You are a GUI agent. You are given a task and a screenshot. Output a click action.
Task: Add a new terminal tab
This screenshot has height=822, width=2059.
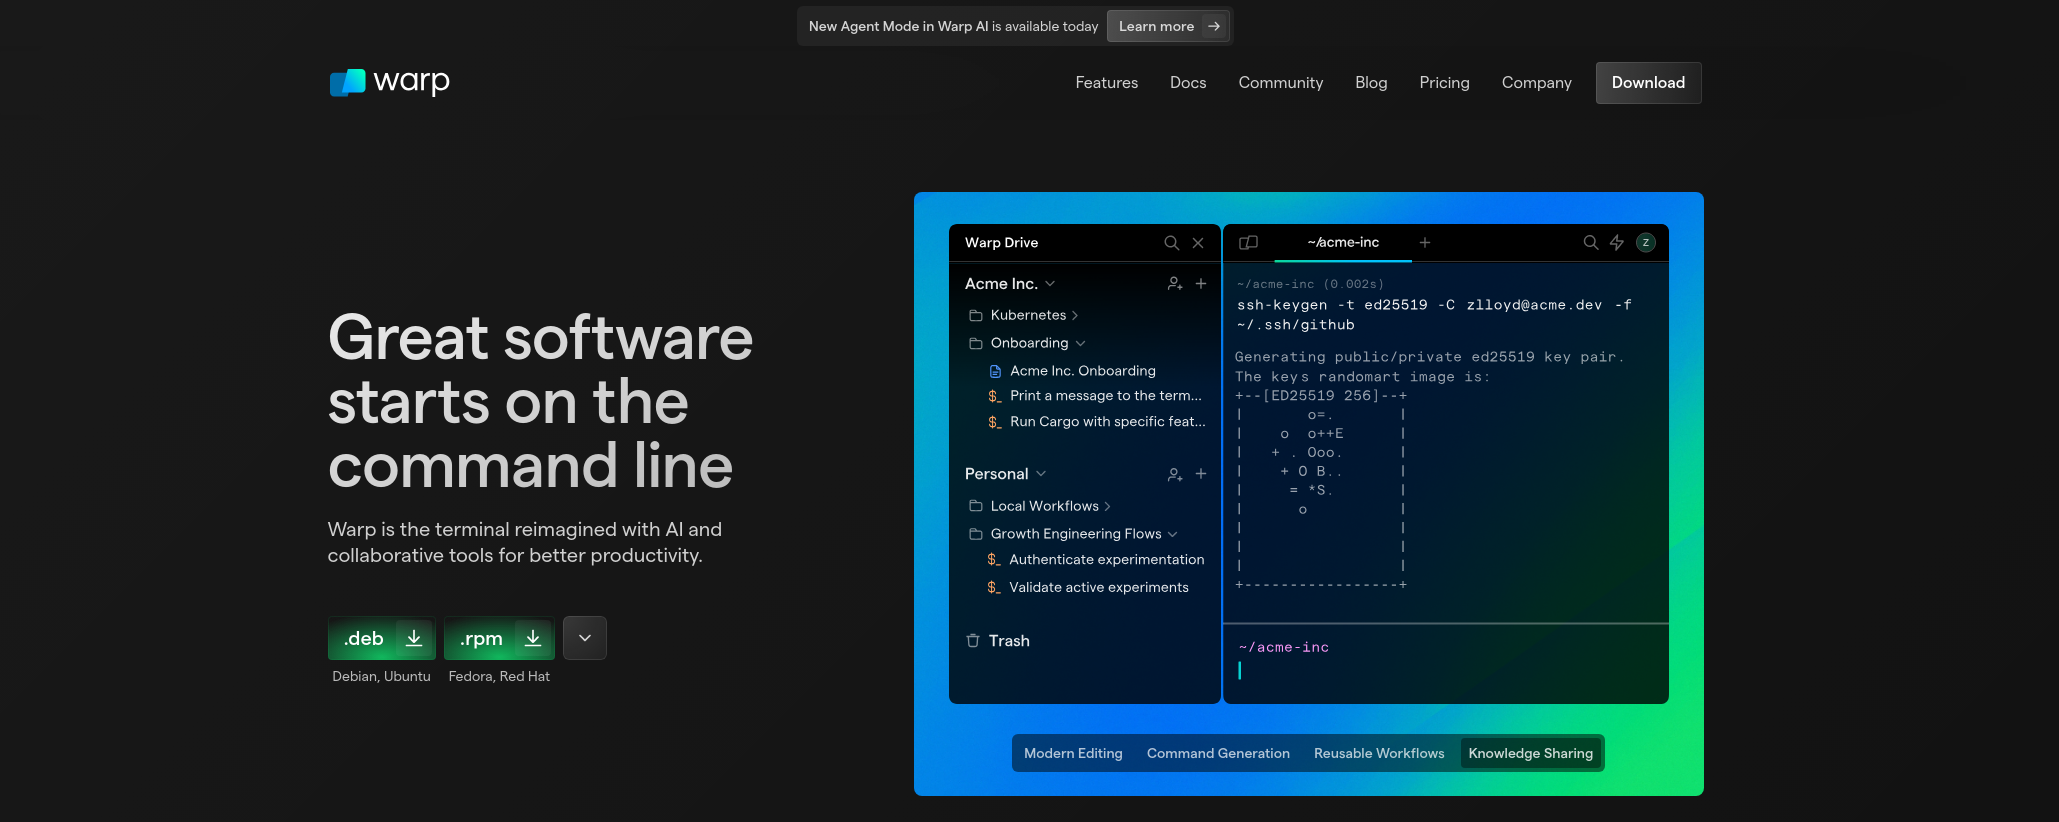1425,243
